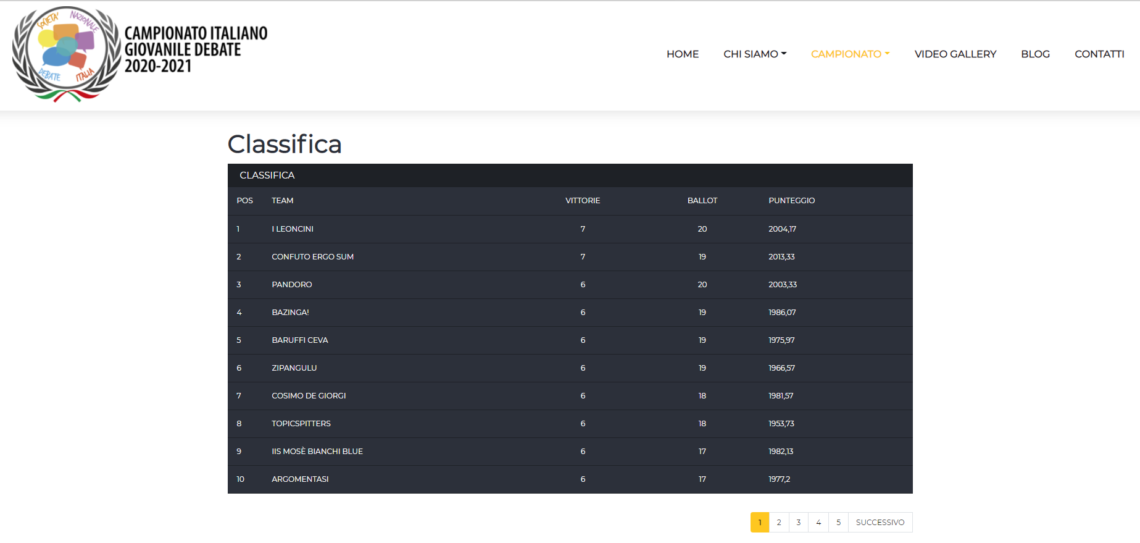Open the CONTATTI page

pos(1099,54)
